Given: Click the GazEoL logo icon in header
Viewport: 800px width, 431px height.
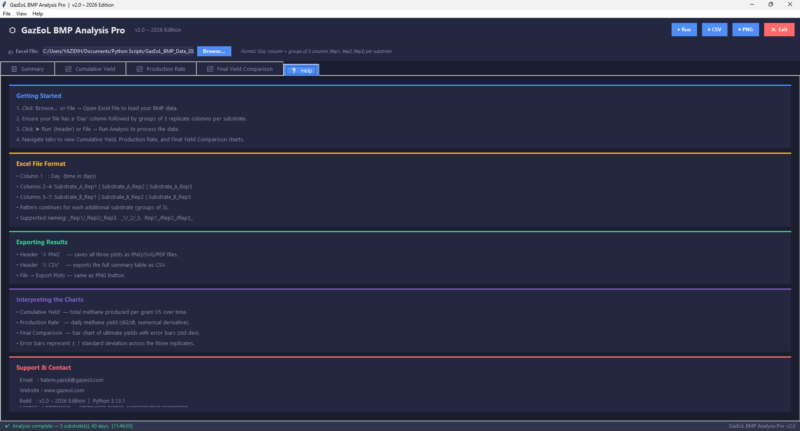Looking at the screenshot, I should (x=11, y=30).
